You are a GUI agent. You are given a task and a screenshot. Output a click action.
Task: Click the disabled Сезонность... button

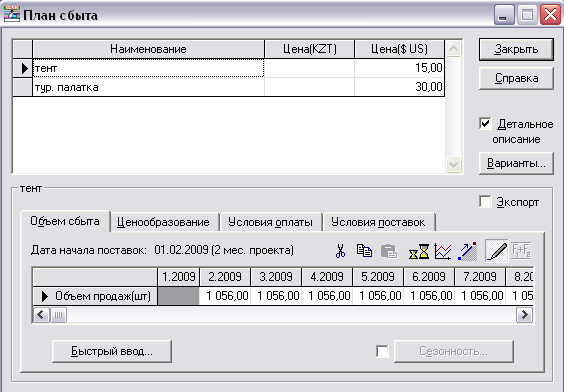pos(454,351)
